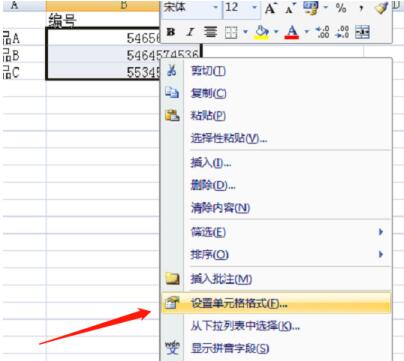
Task: Expand the borders dropdown arrow
Action: [245, 32]
